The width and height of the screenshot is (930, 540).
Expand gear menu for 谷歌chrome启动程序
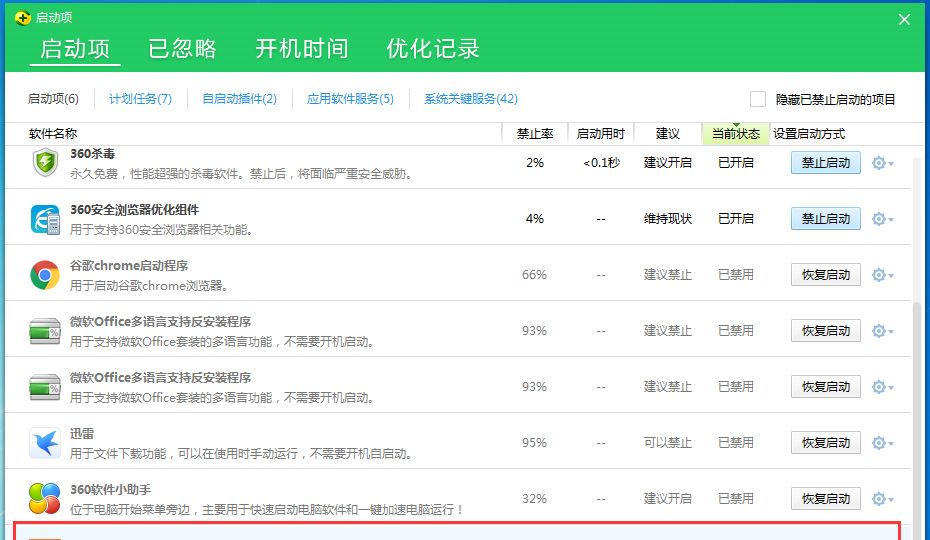[881, 275]
